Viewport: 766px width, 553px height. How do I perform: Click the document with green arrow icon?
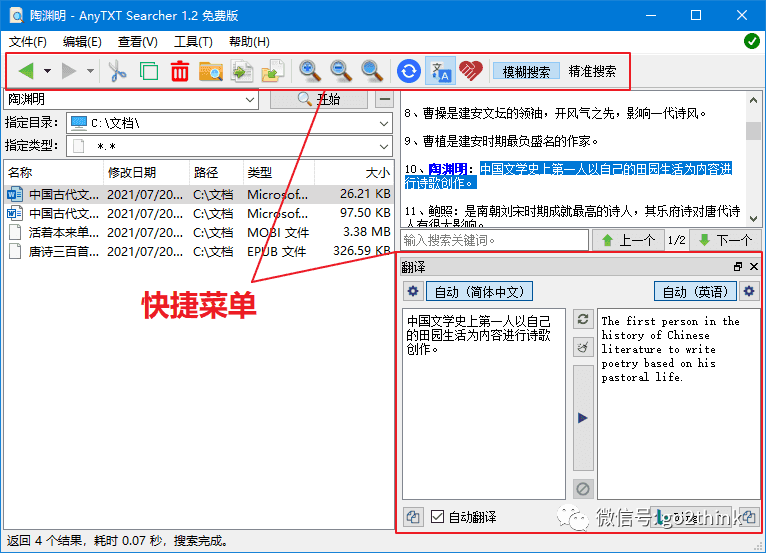tap(242, 71)
